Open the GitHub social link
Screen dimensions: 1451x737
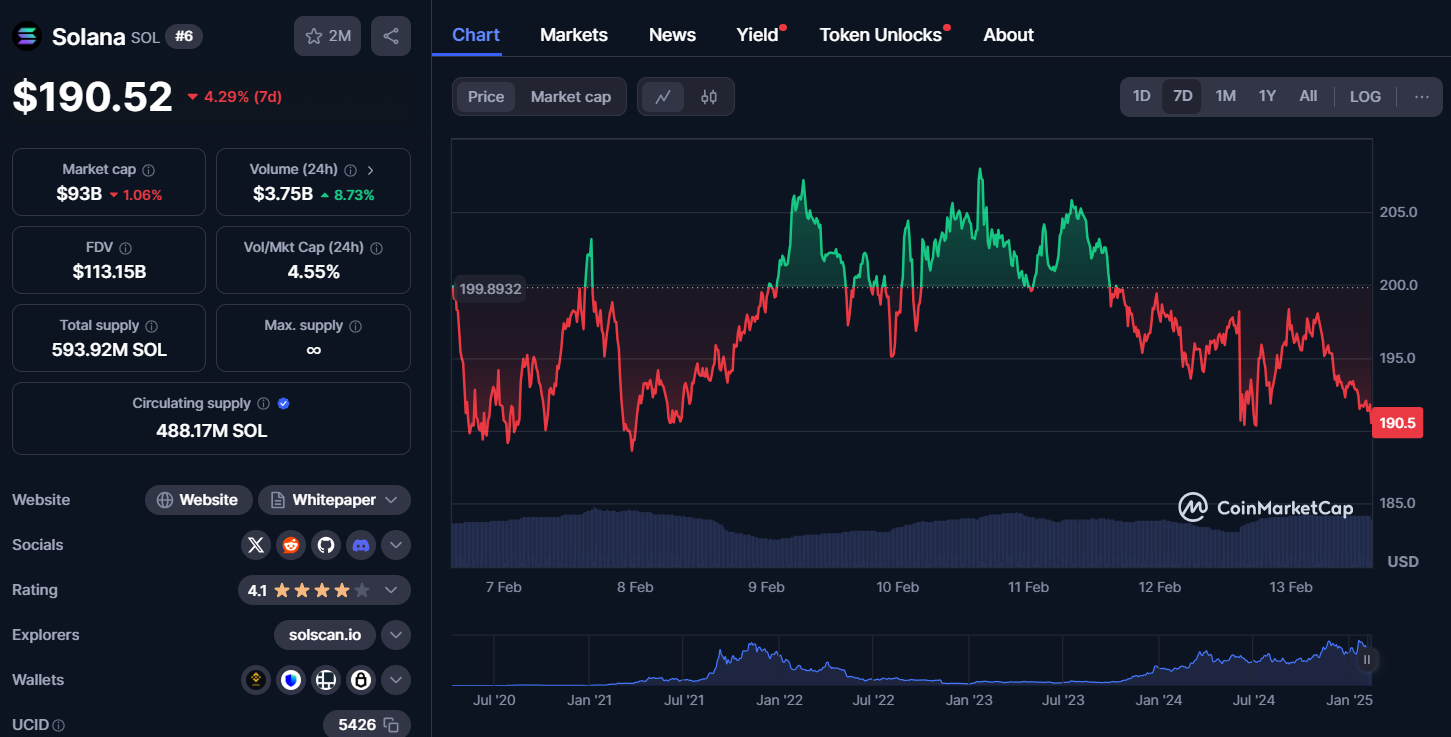tap(325, 545)
